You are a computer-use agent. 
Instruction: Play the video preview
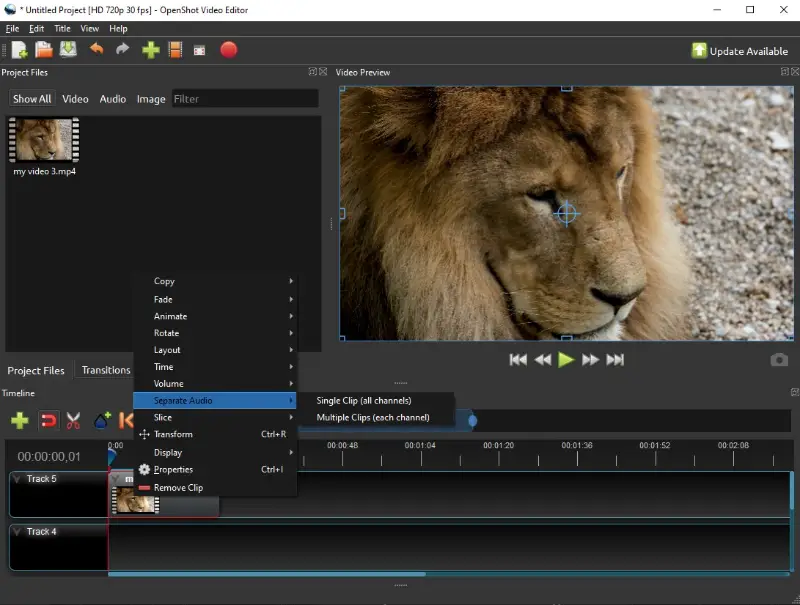tap(566, 360)
